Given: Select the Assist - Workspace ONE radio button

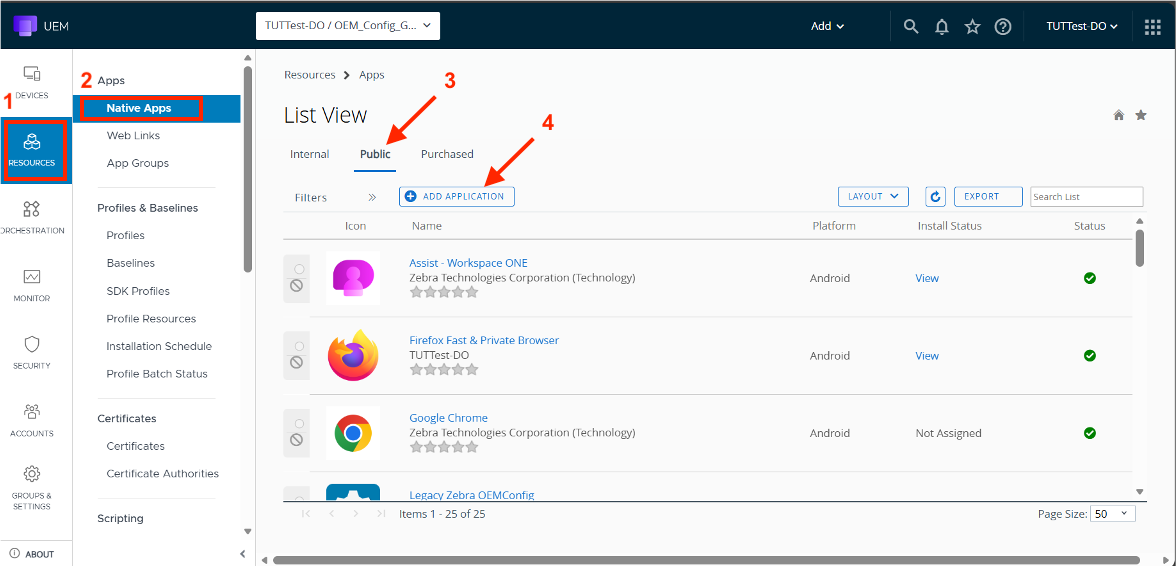Looking at the screenshot, I should pos(296,269).
